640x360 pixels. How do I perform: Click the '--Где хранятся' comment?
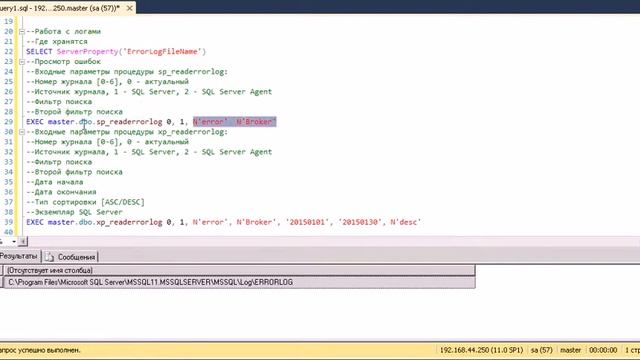tap(57, 41)
